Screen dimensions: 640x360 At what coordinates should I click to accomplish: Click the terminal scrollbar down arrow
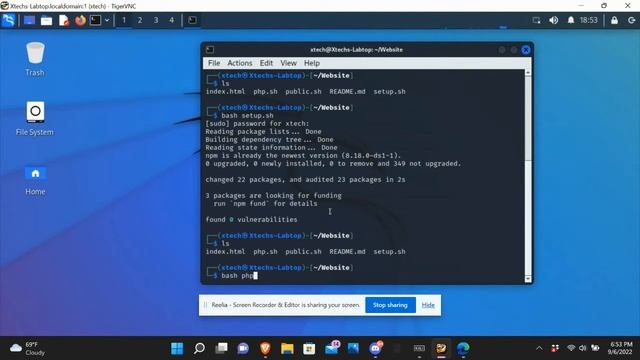(528, 279)
